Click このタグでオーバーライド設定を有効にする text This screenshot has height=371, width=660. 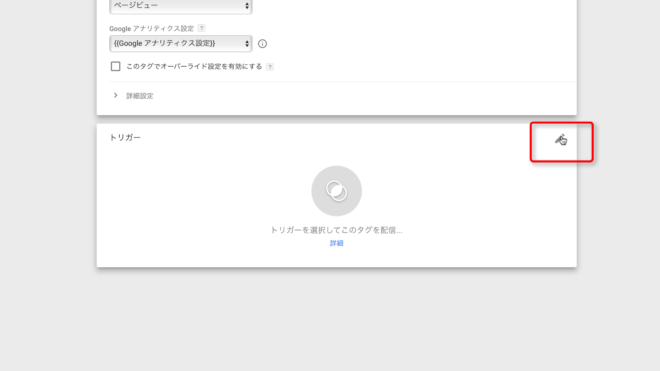(x=194, y=67)
